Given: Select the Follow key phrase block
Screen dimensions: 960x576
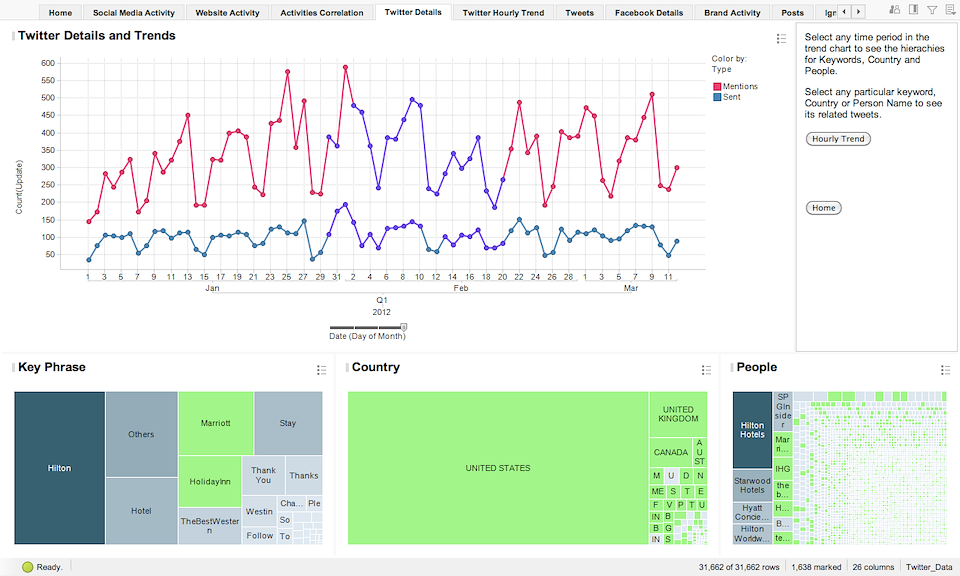Looking at the screenshot, I should [260, 536].
